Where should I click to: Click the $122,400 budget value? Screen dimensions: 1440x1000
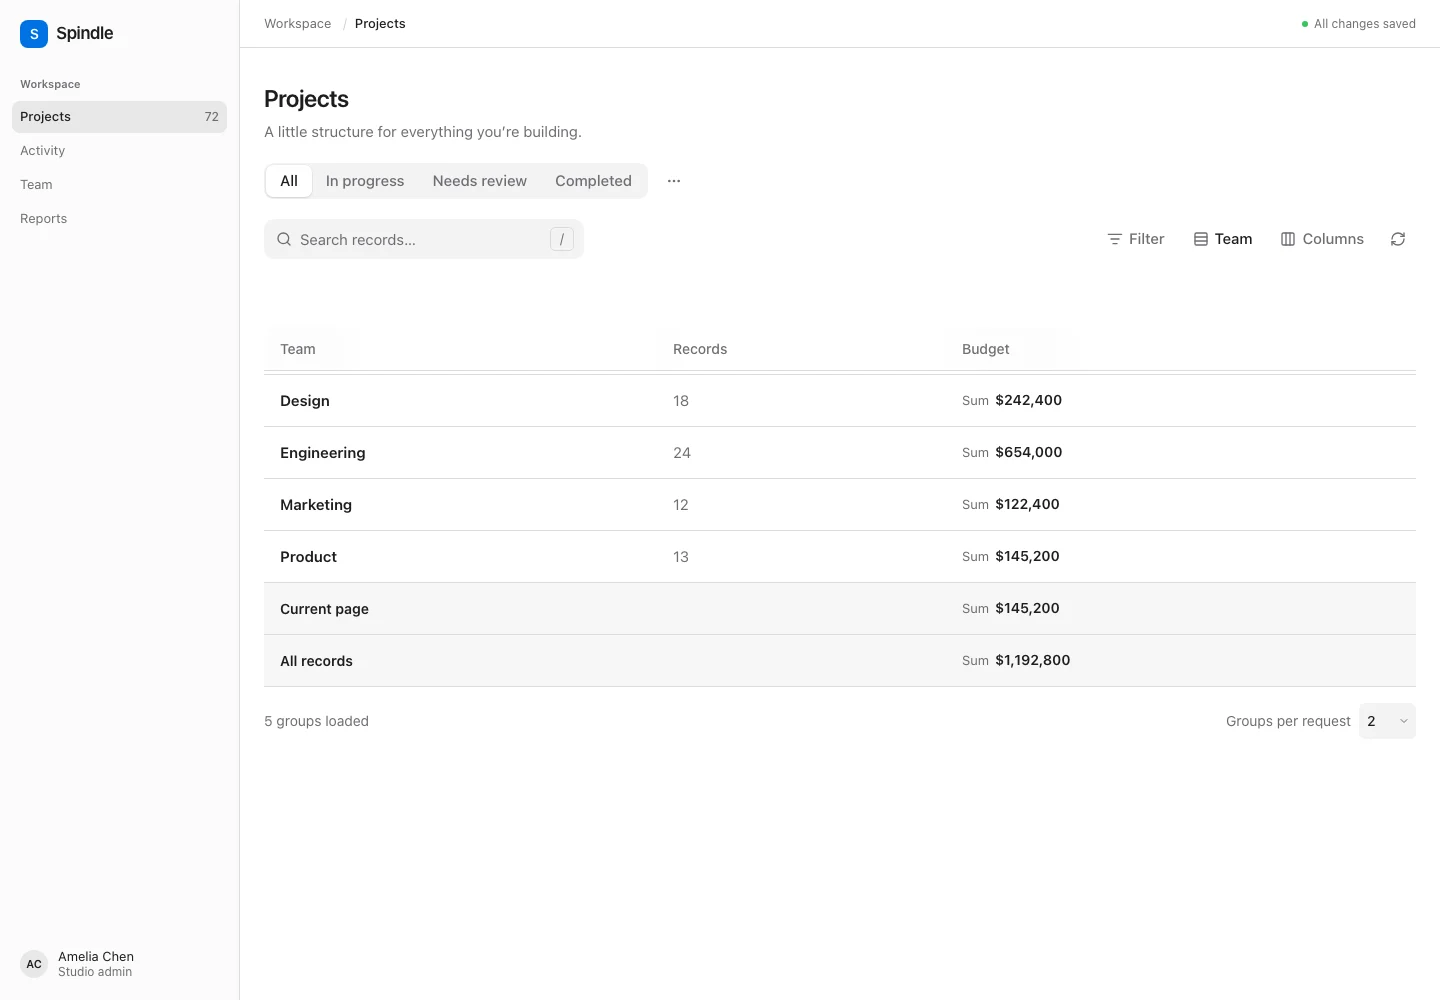point(1028,504)
